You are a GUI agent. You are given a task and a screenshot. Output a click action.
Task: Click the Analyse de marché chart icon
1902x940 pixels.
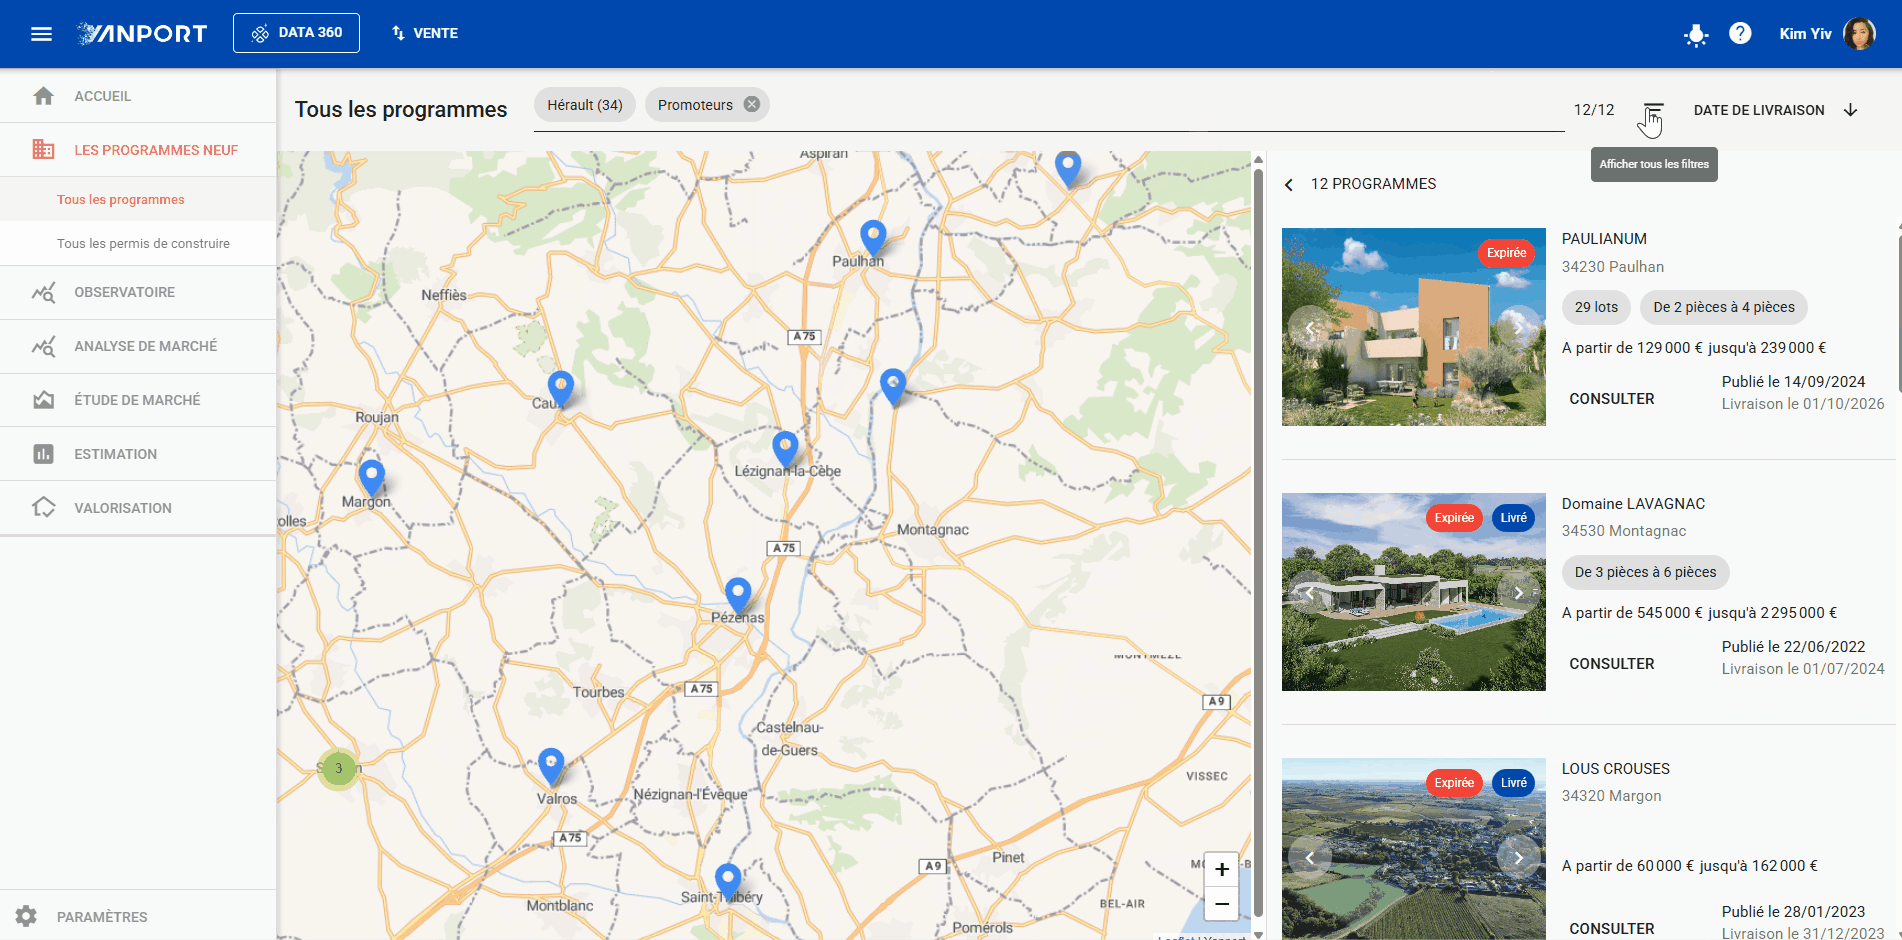point(43,346)
